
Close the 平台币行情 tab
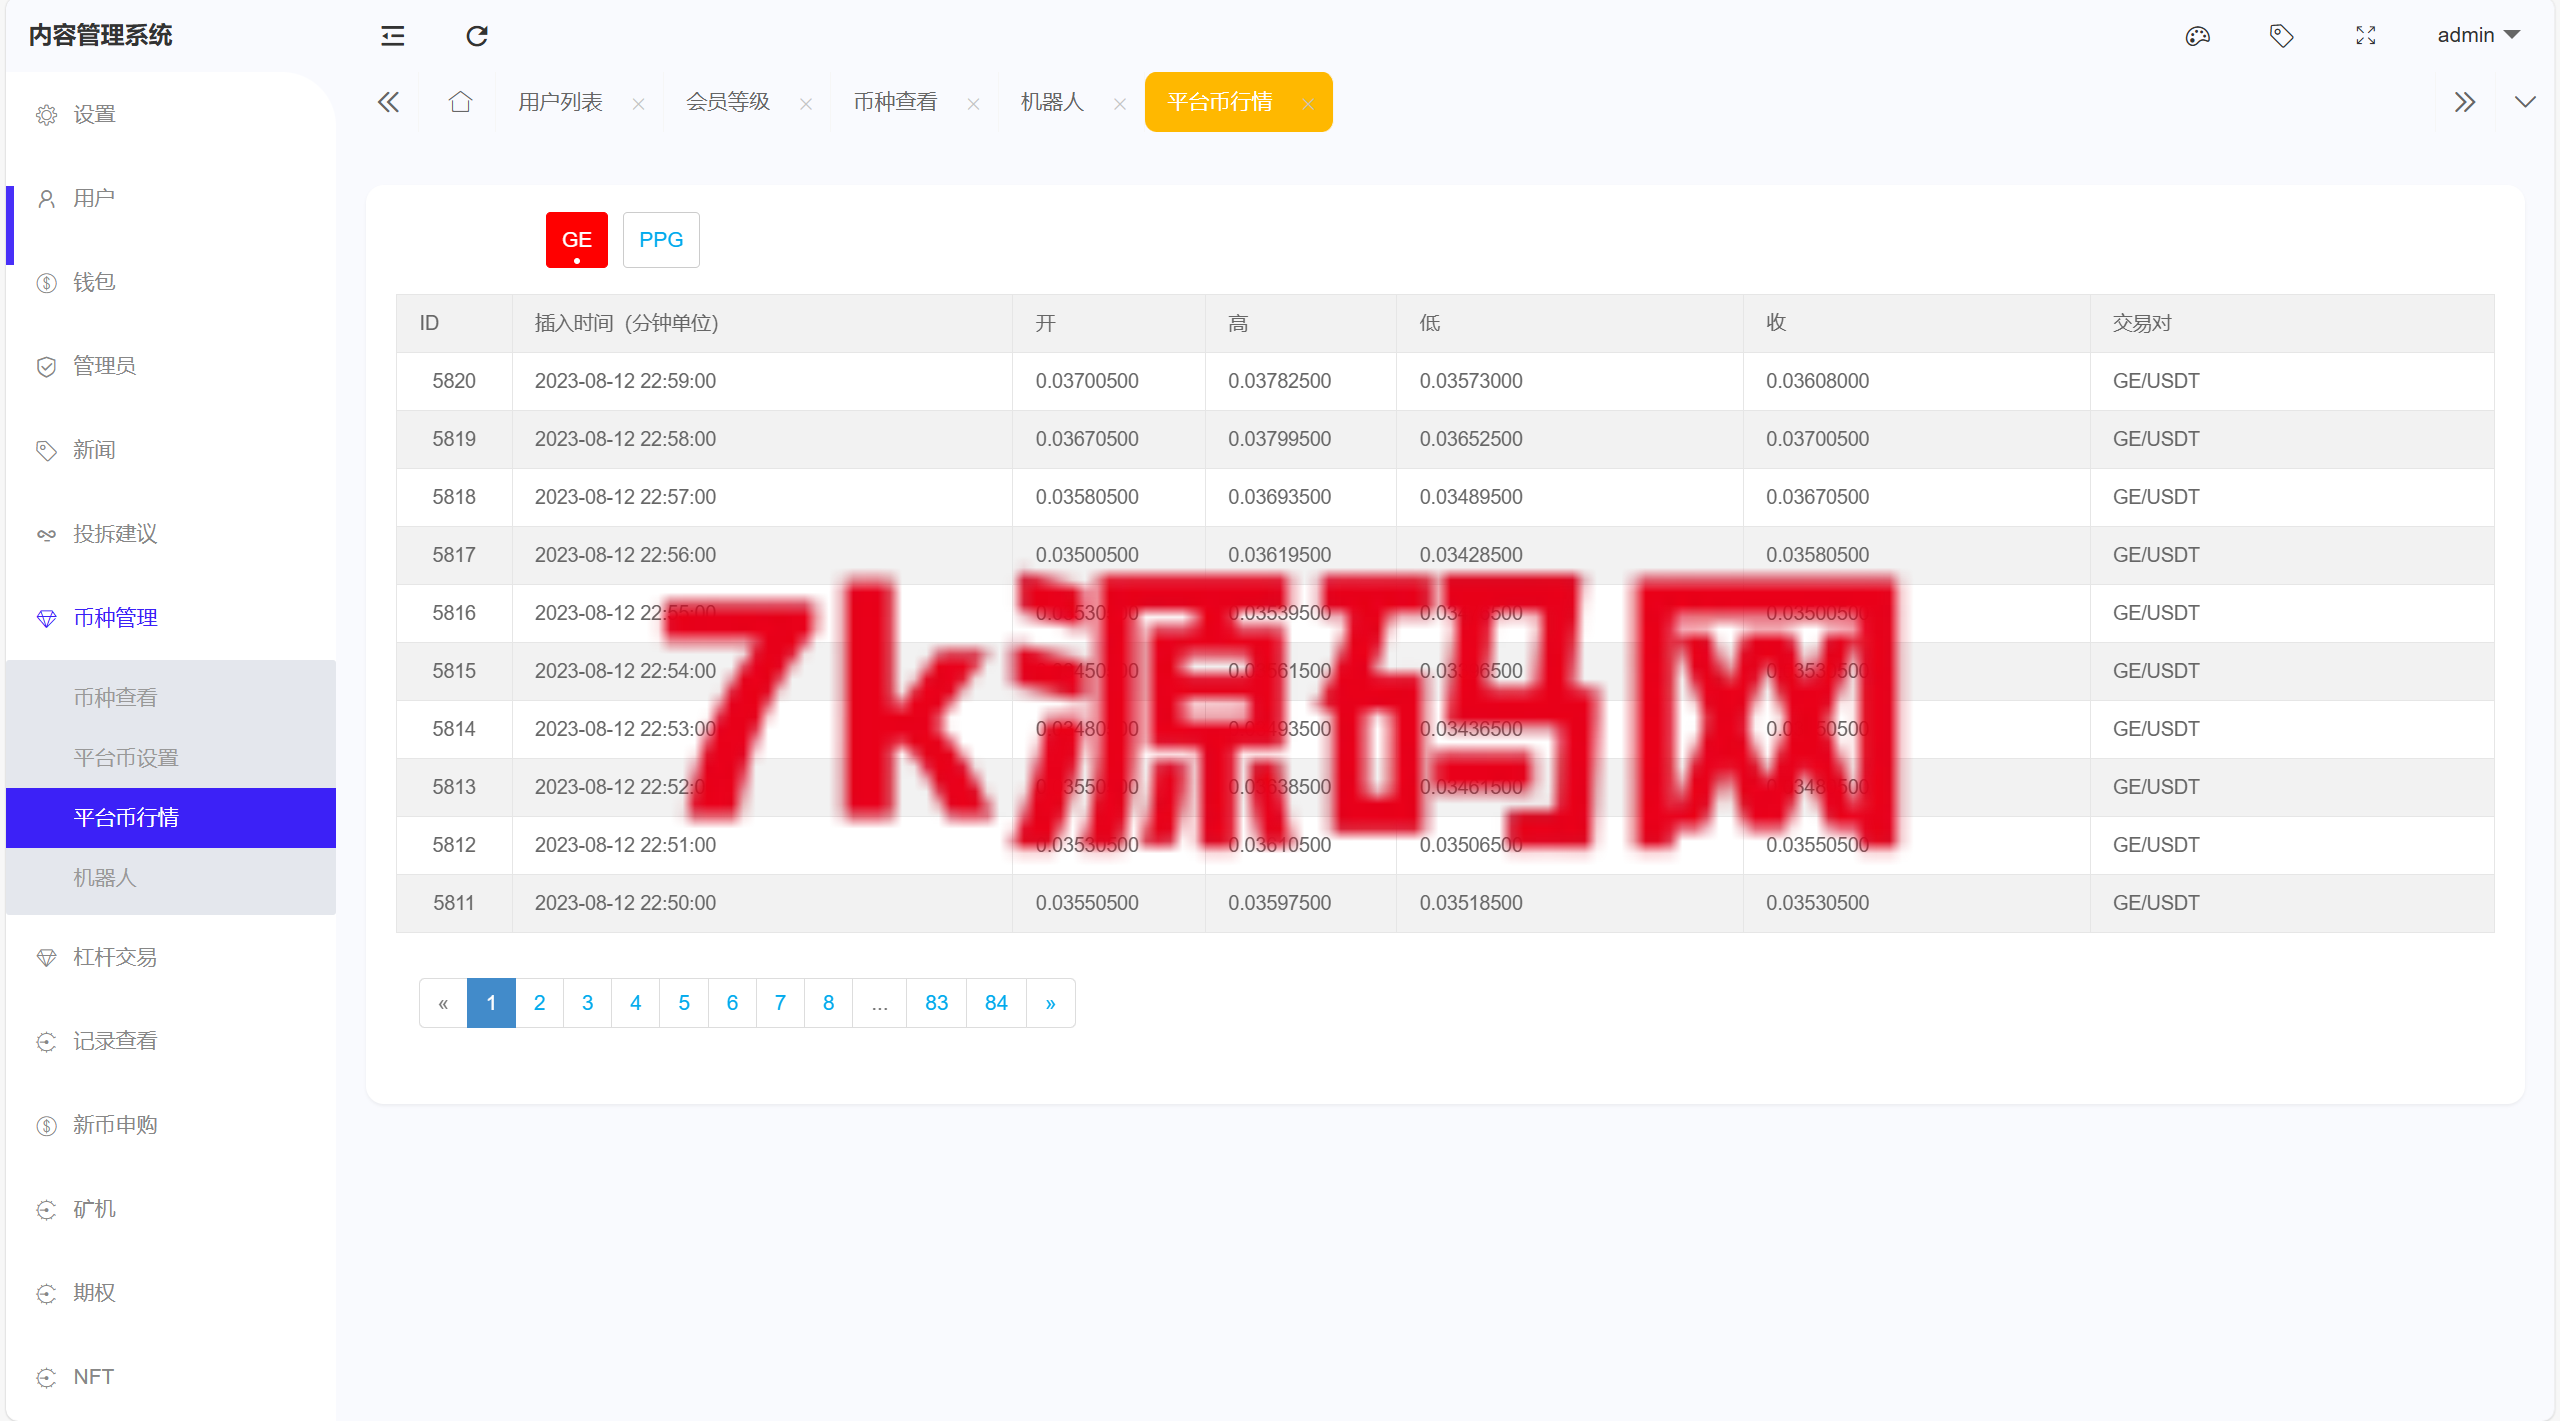(x=1308, y=104)
